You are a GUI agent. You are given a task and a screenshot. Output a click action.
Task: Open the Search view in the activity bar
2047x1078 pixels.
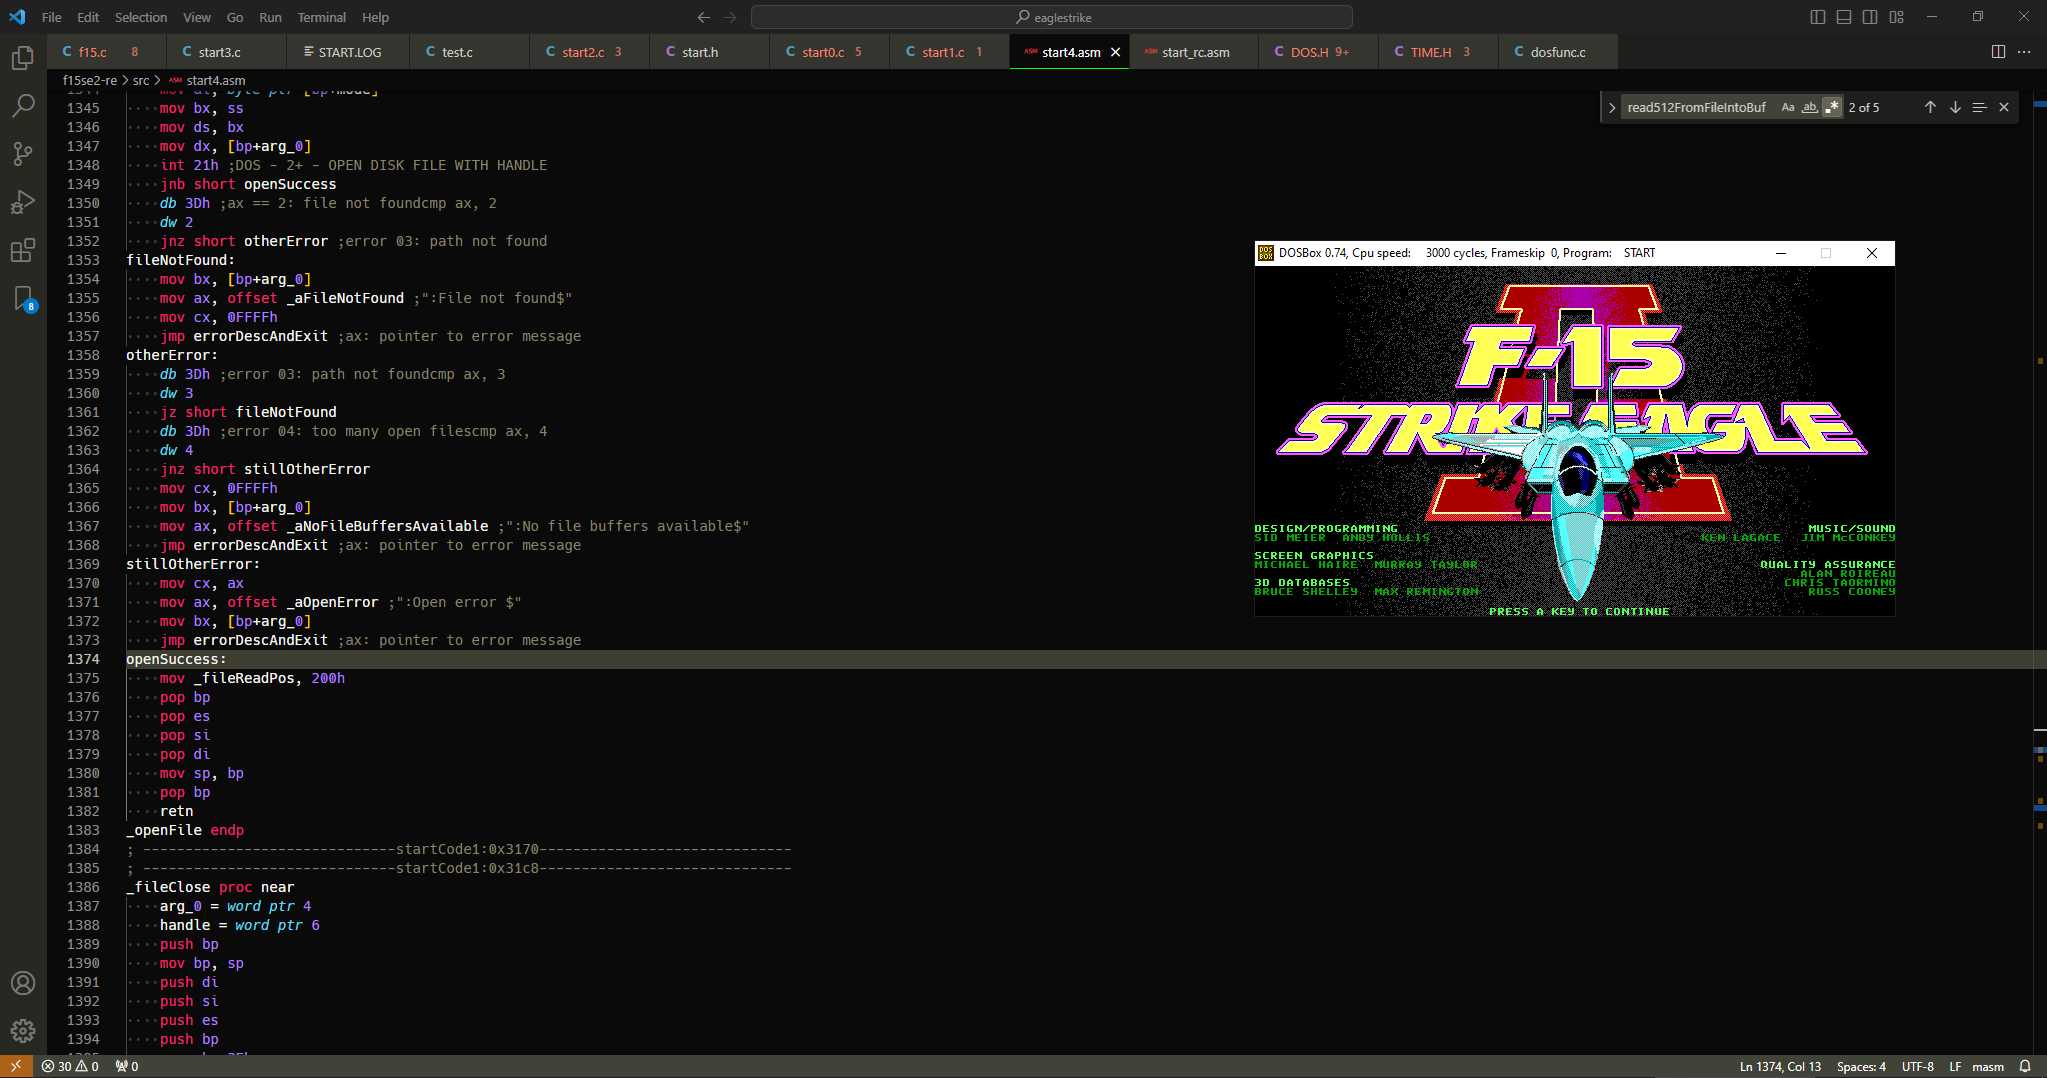click(x=23, y=106)
